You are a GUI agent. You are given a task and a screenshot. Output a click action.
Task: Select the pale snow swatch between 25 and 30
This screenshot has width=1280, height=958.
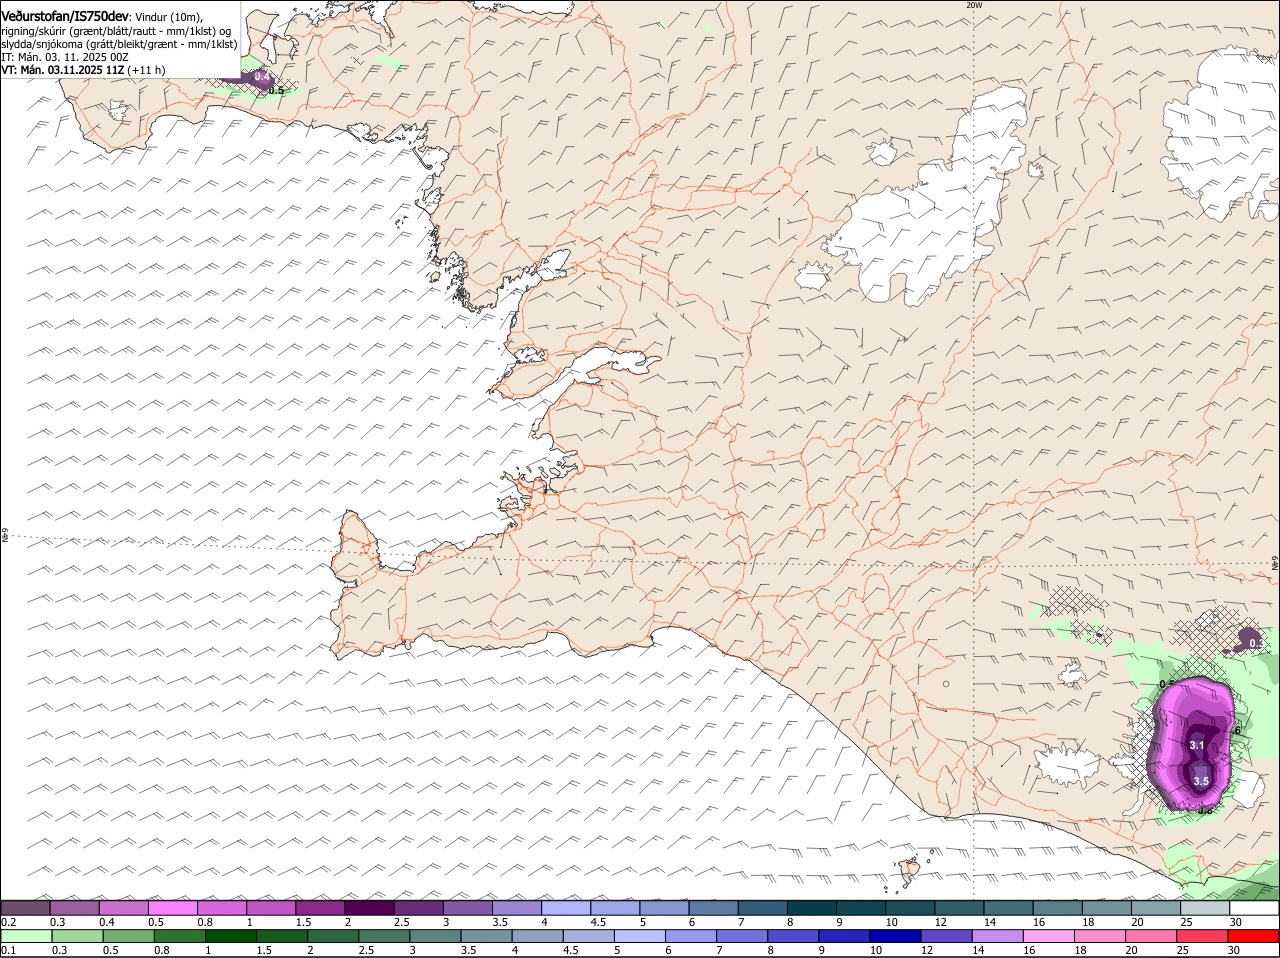[x=1206, y=907]
